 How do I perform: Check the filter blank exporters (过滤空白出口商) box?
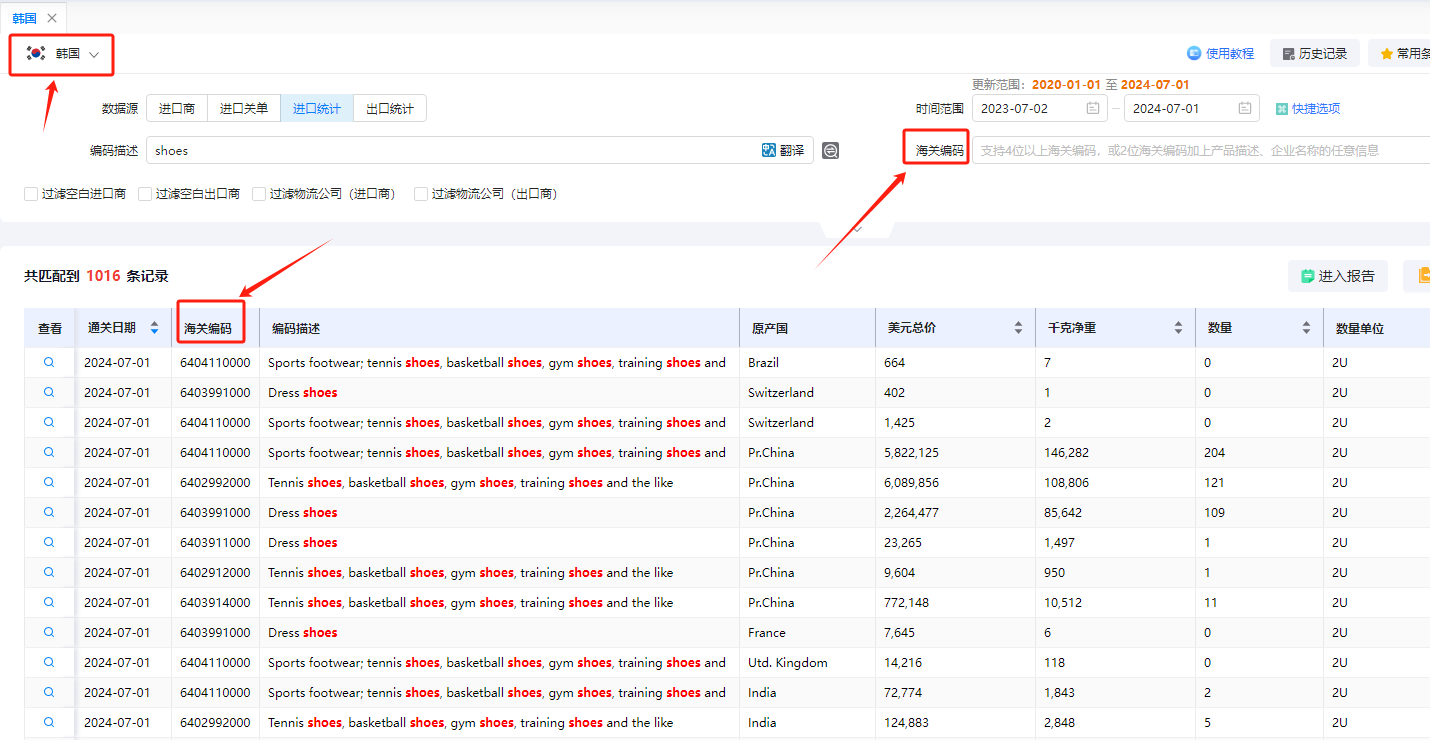point(145,194)
